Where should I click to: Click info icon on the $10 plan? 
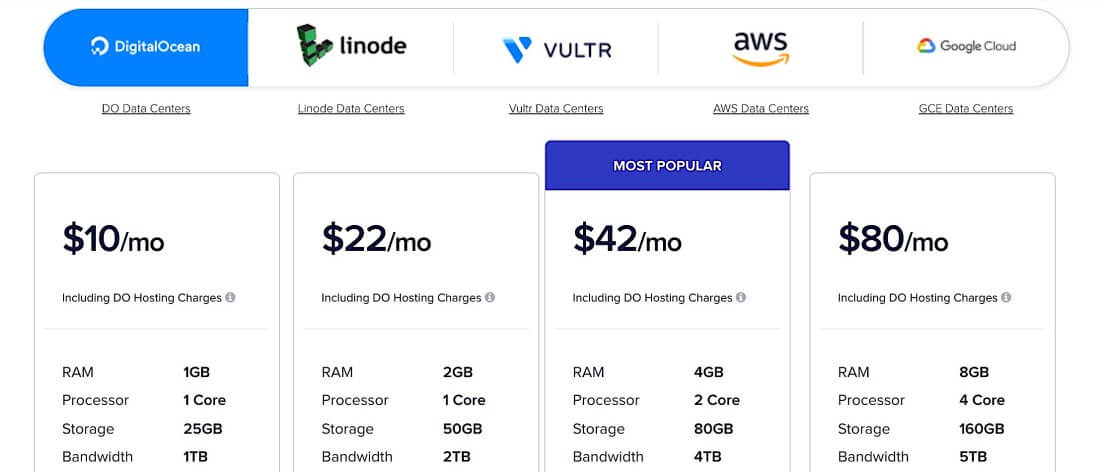point(231,298)
